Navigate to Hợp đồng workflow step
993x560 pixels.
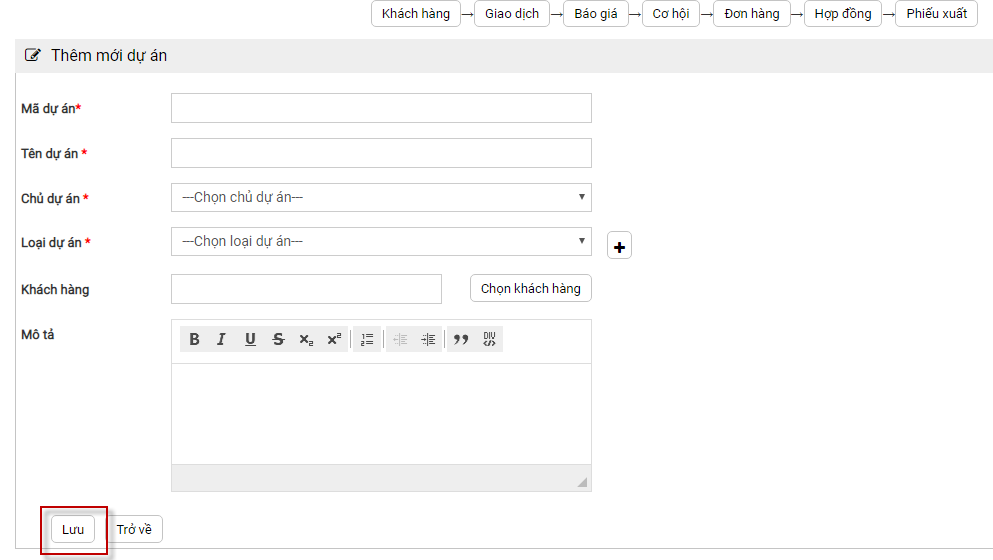[x=842, y=14]
